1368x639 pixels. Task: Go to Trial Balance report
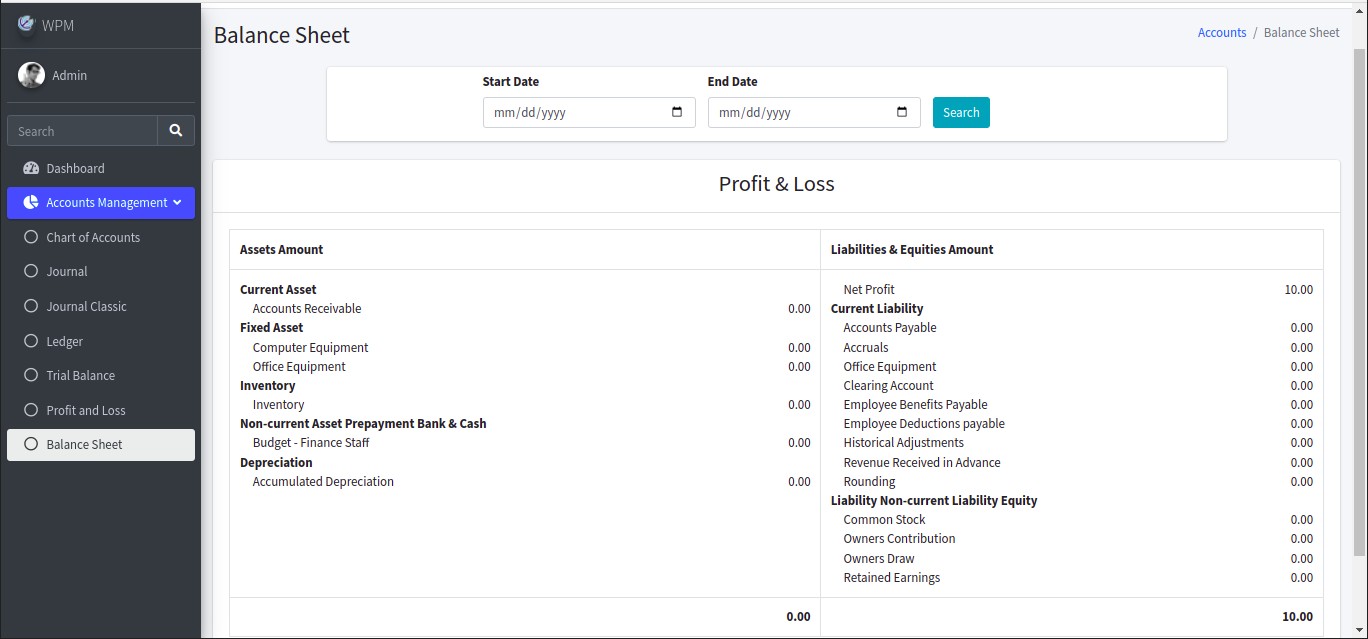80,375
